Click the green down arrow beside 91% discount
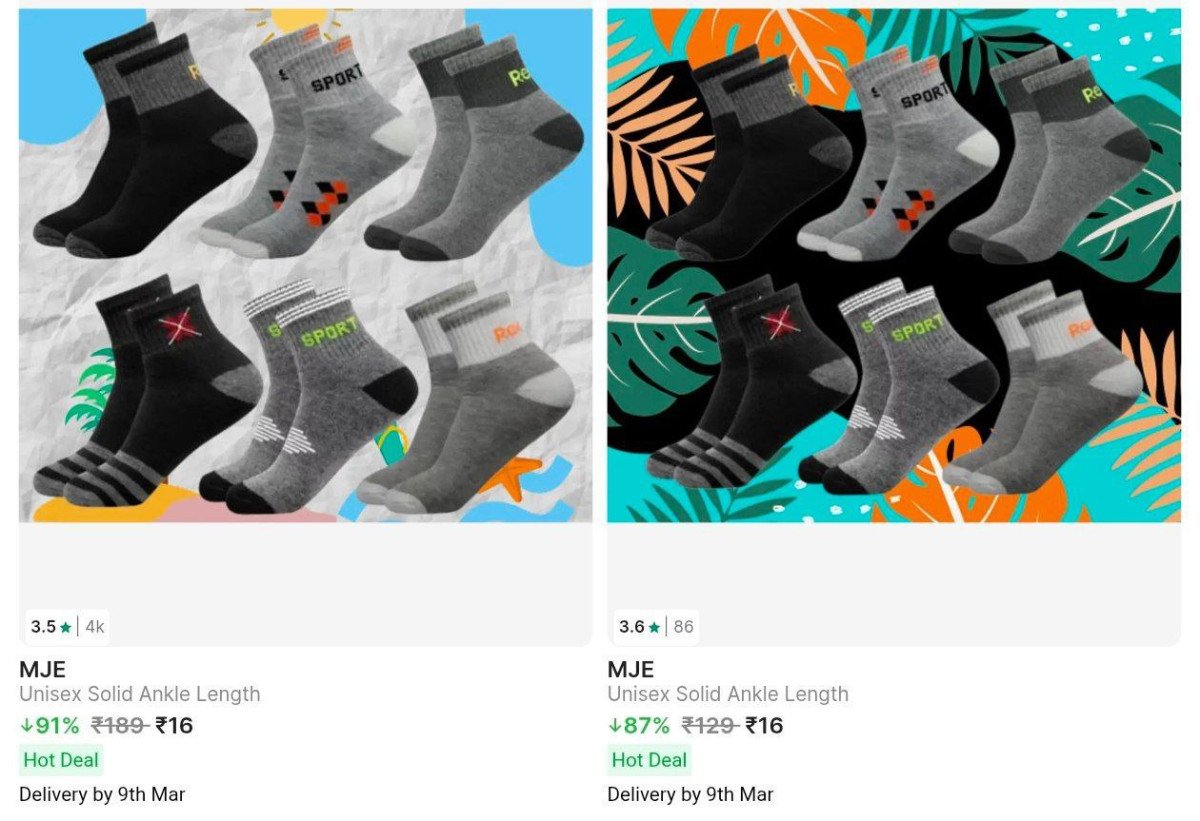Viewport: 1200px width, 821px height. click(26, 725)
